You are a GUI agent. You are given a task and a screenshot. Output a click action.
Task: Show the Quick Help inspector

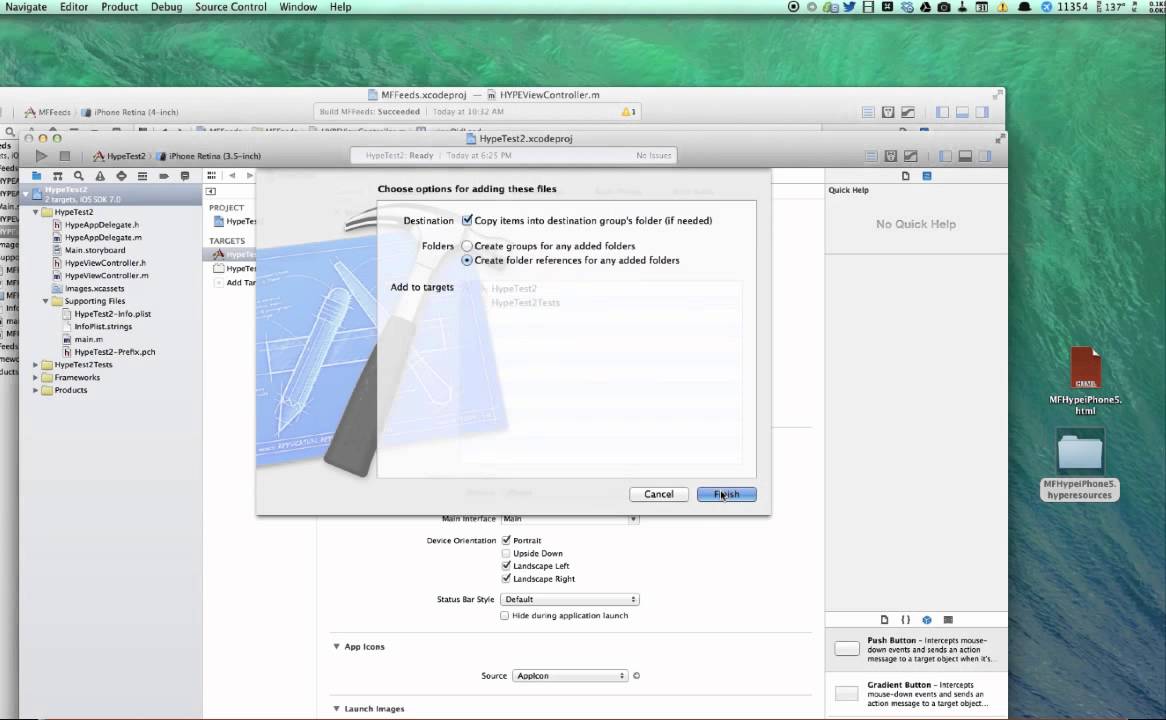[x=927, y=176]
